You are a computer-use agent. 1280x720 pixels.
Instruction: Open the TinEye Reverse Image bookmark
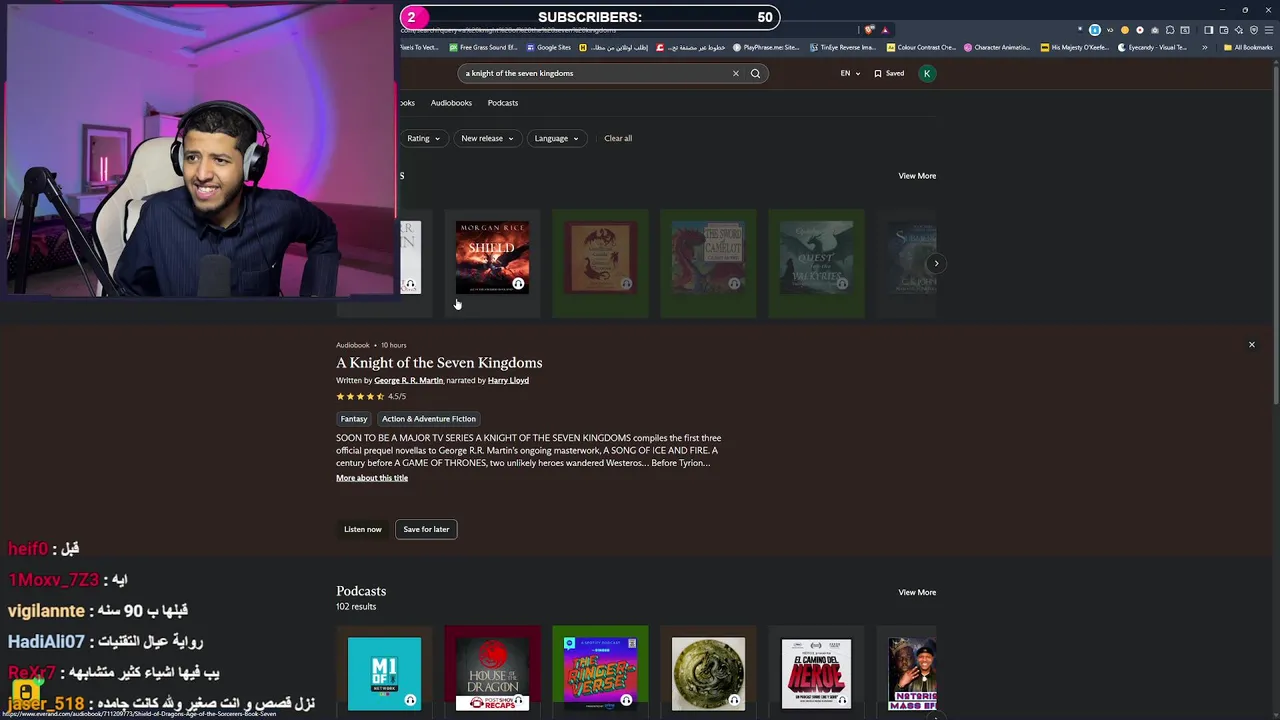tap(842, 47)
